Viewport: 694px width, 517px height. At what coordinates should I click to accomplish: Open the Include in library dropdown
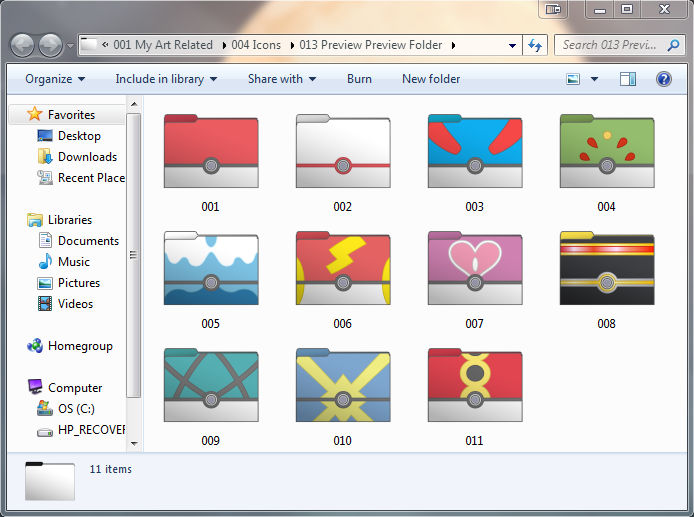(x=166, y=79)
